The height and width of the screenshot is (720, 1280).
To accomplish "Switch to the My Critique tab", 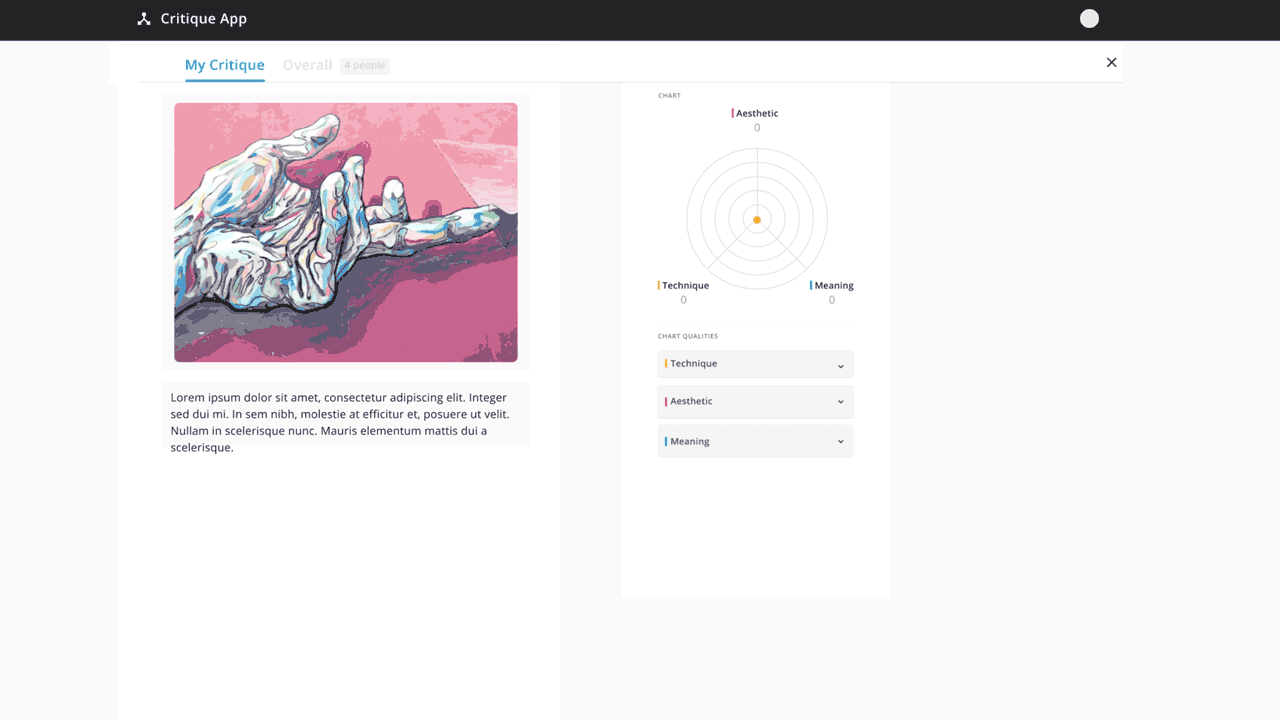I will [x=224, y=65].
